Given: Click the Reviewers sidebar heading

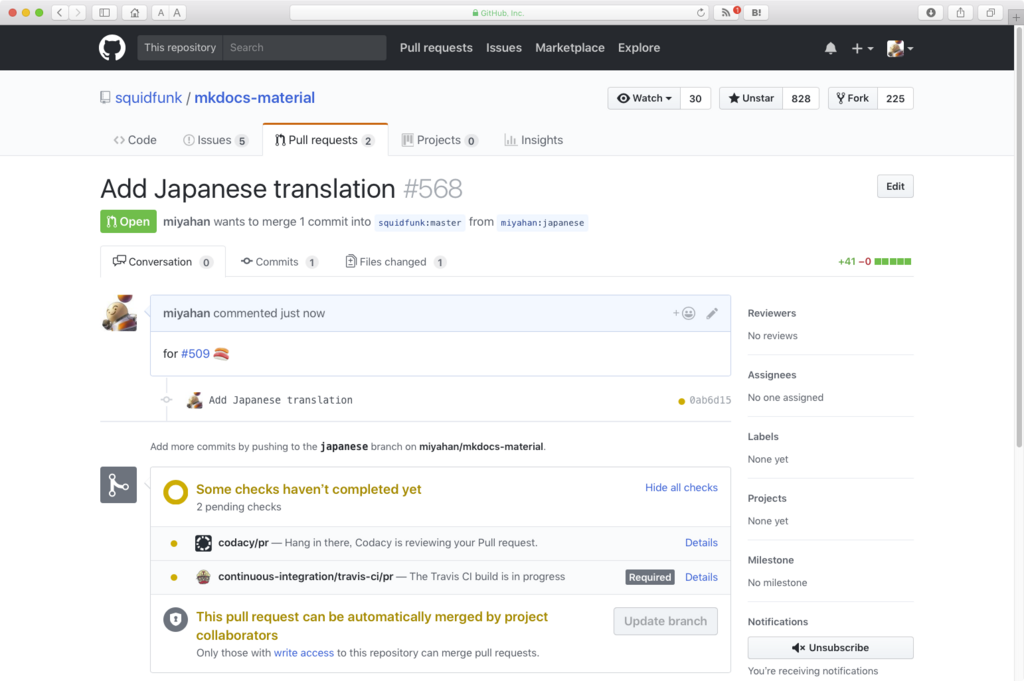Looking at the screenshot, I should (771, 313).
